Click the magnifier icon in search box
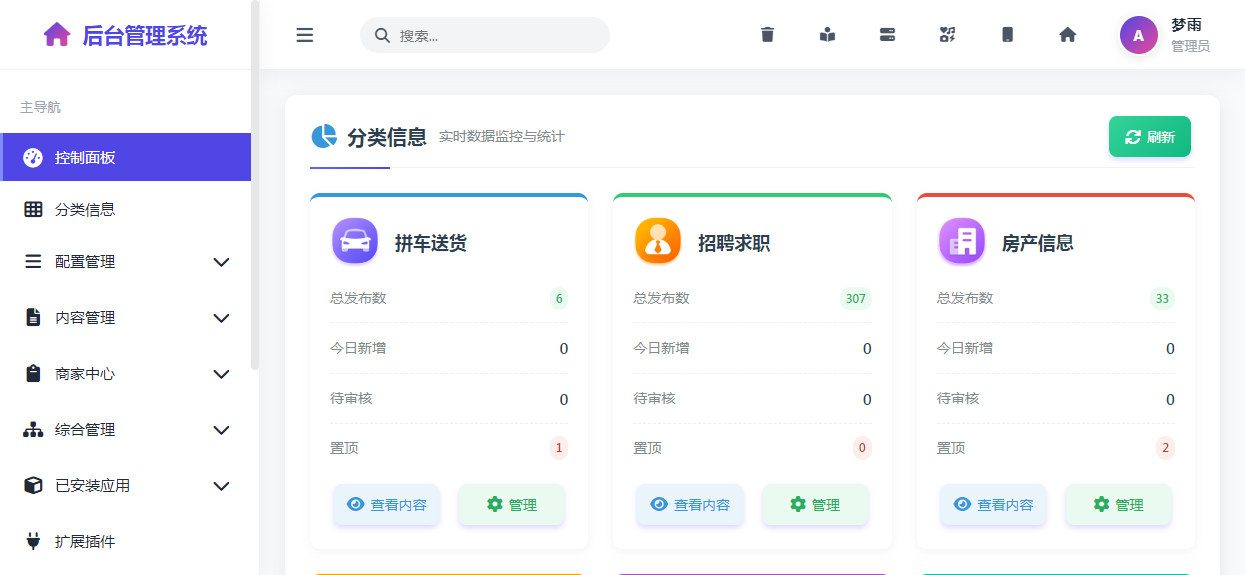The image size is (1245, 575). coord(382,35)
